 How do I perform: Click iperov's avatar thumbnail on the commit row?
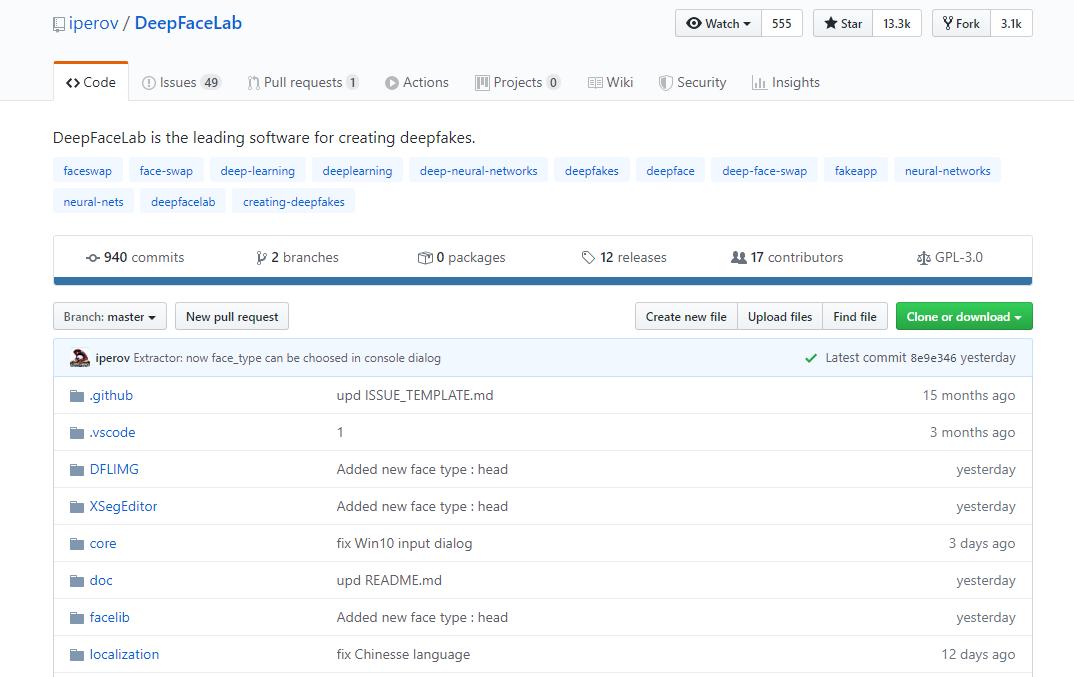point(80,358)
